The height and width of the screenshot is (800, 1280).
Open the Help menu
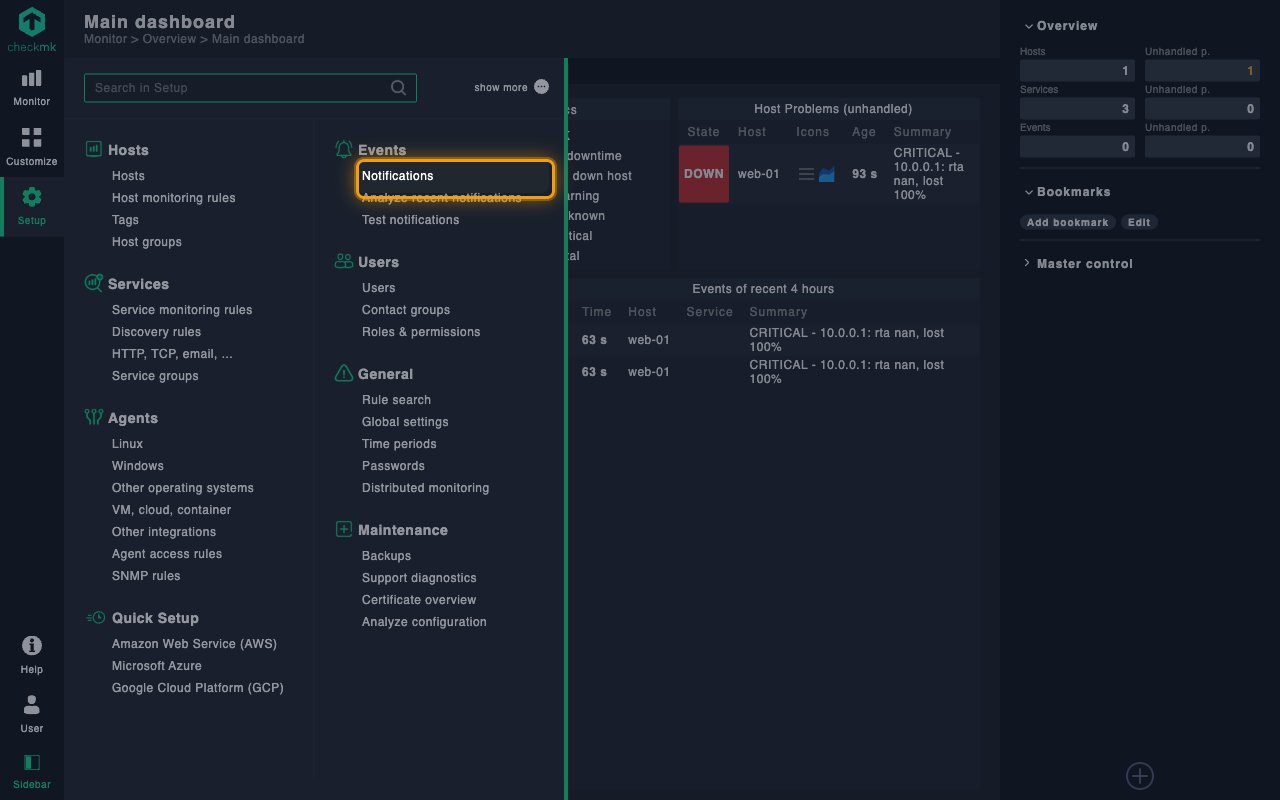[32, 655]
